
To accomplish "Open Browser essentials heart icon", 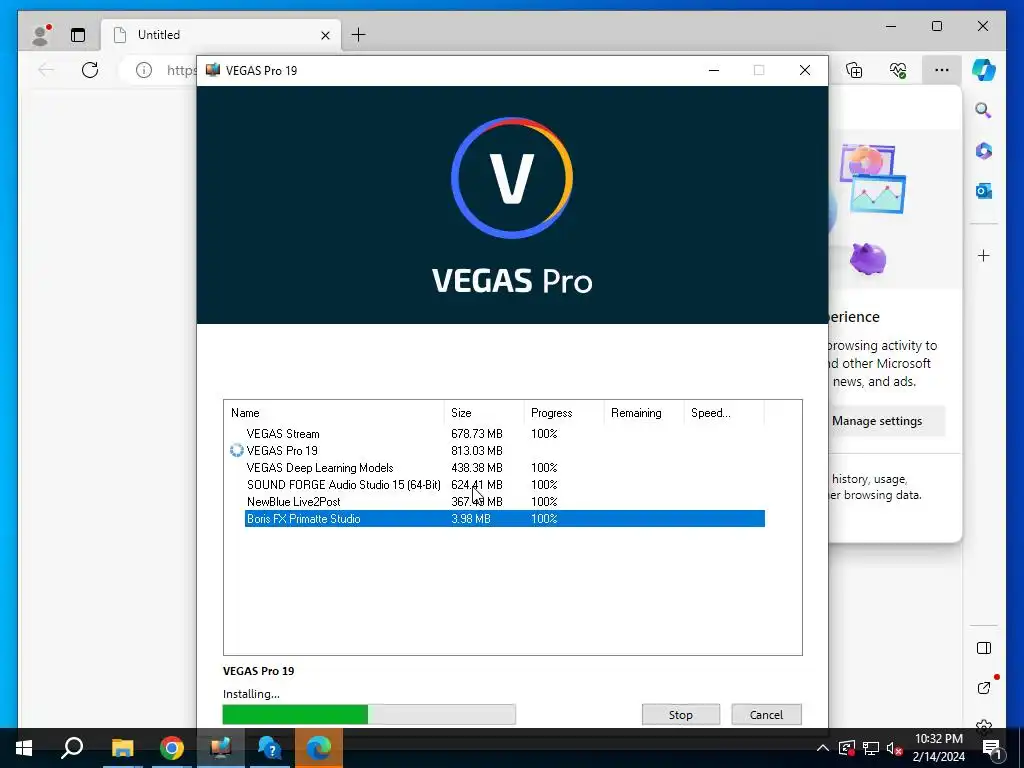I will (899, 70).
